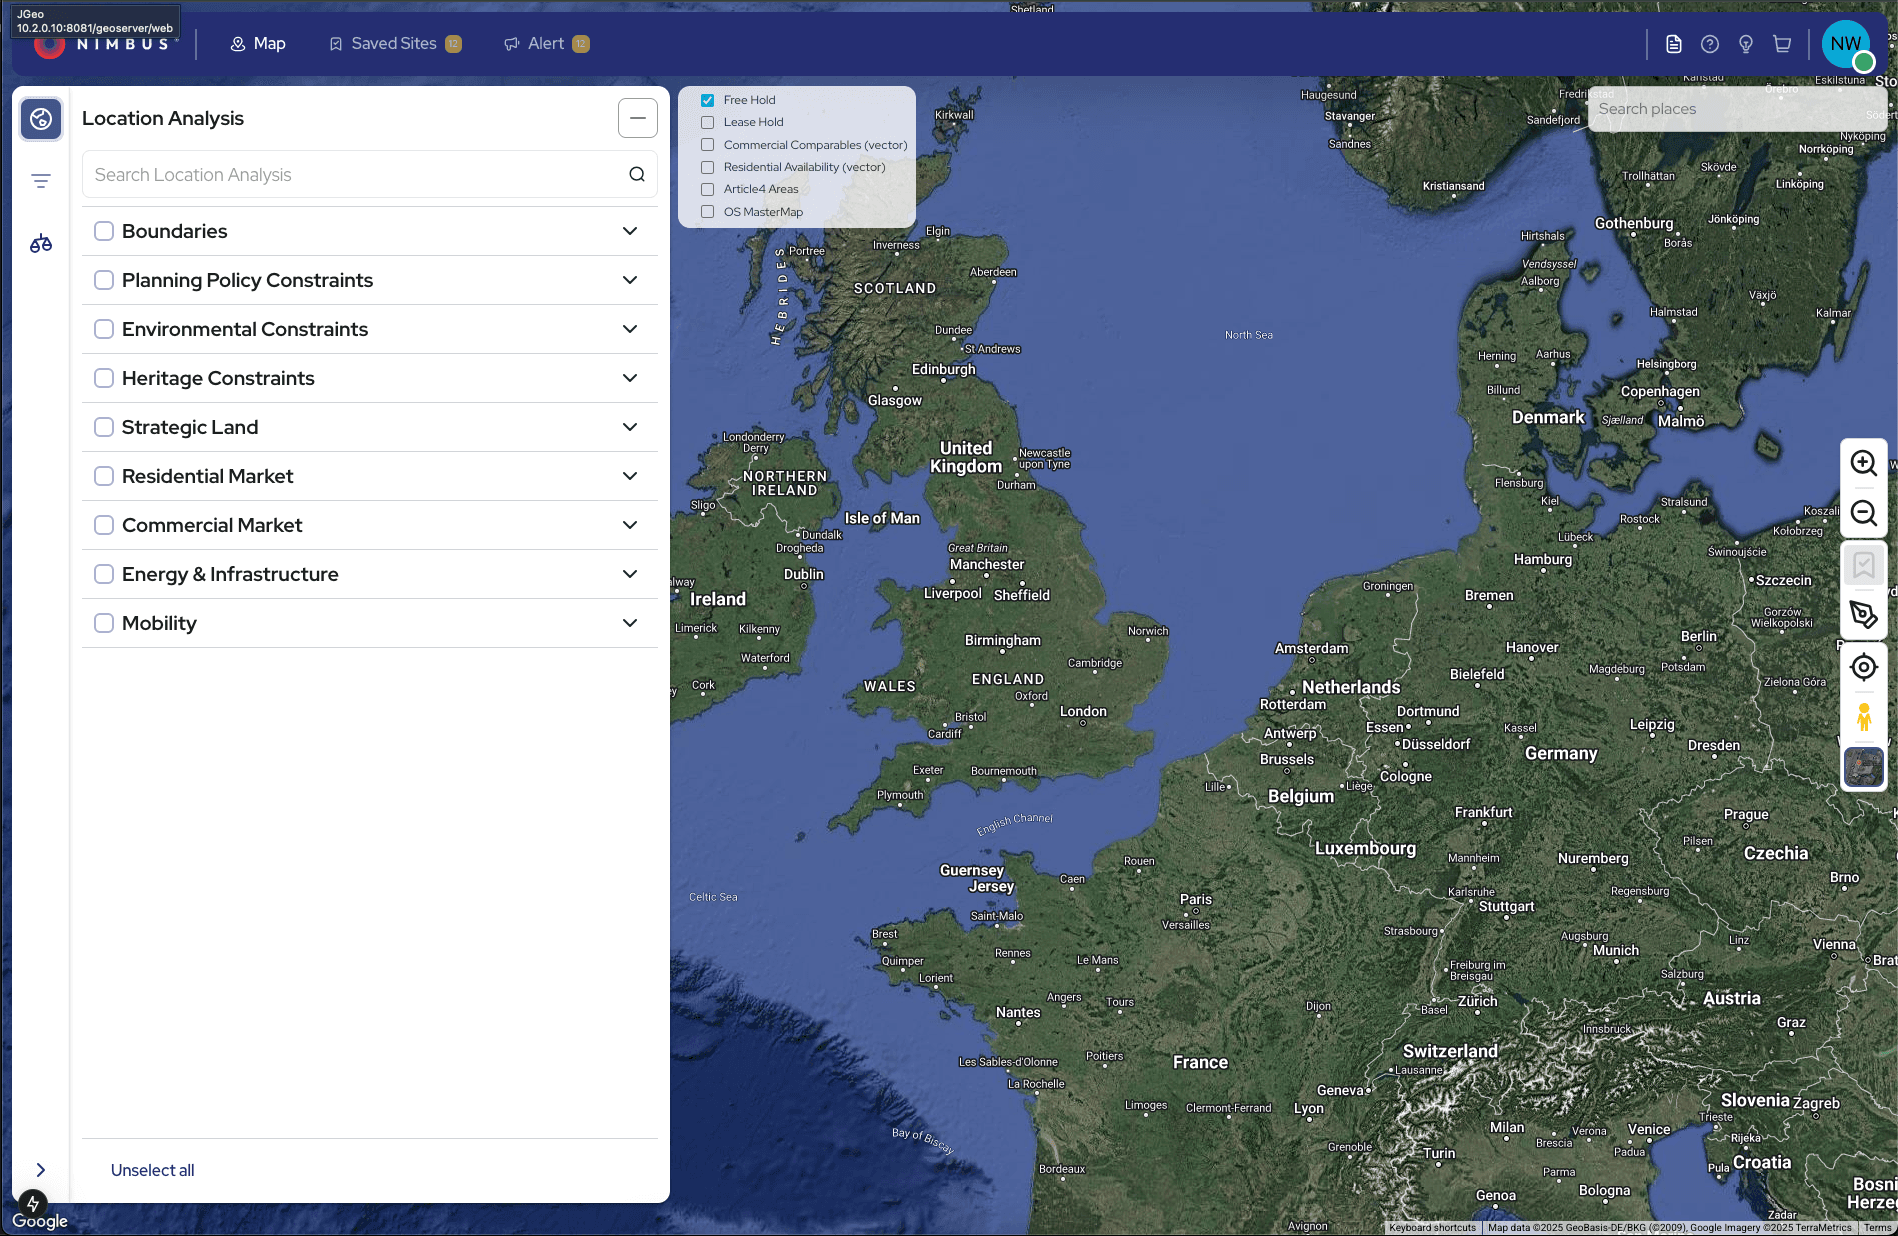The width and height of the screenshot is (1898, 1236).
Task: Open the shopping cart icon
Action: click(1782, 44)
